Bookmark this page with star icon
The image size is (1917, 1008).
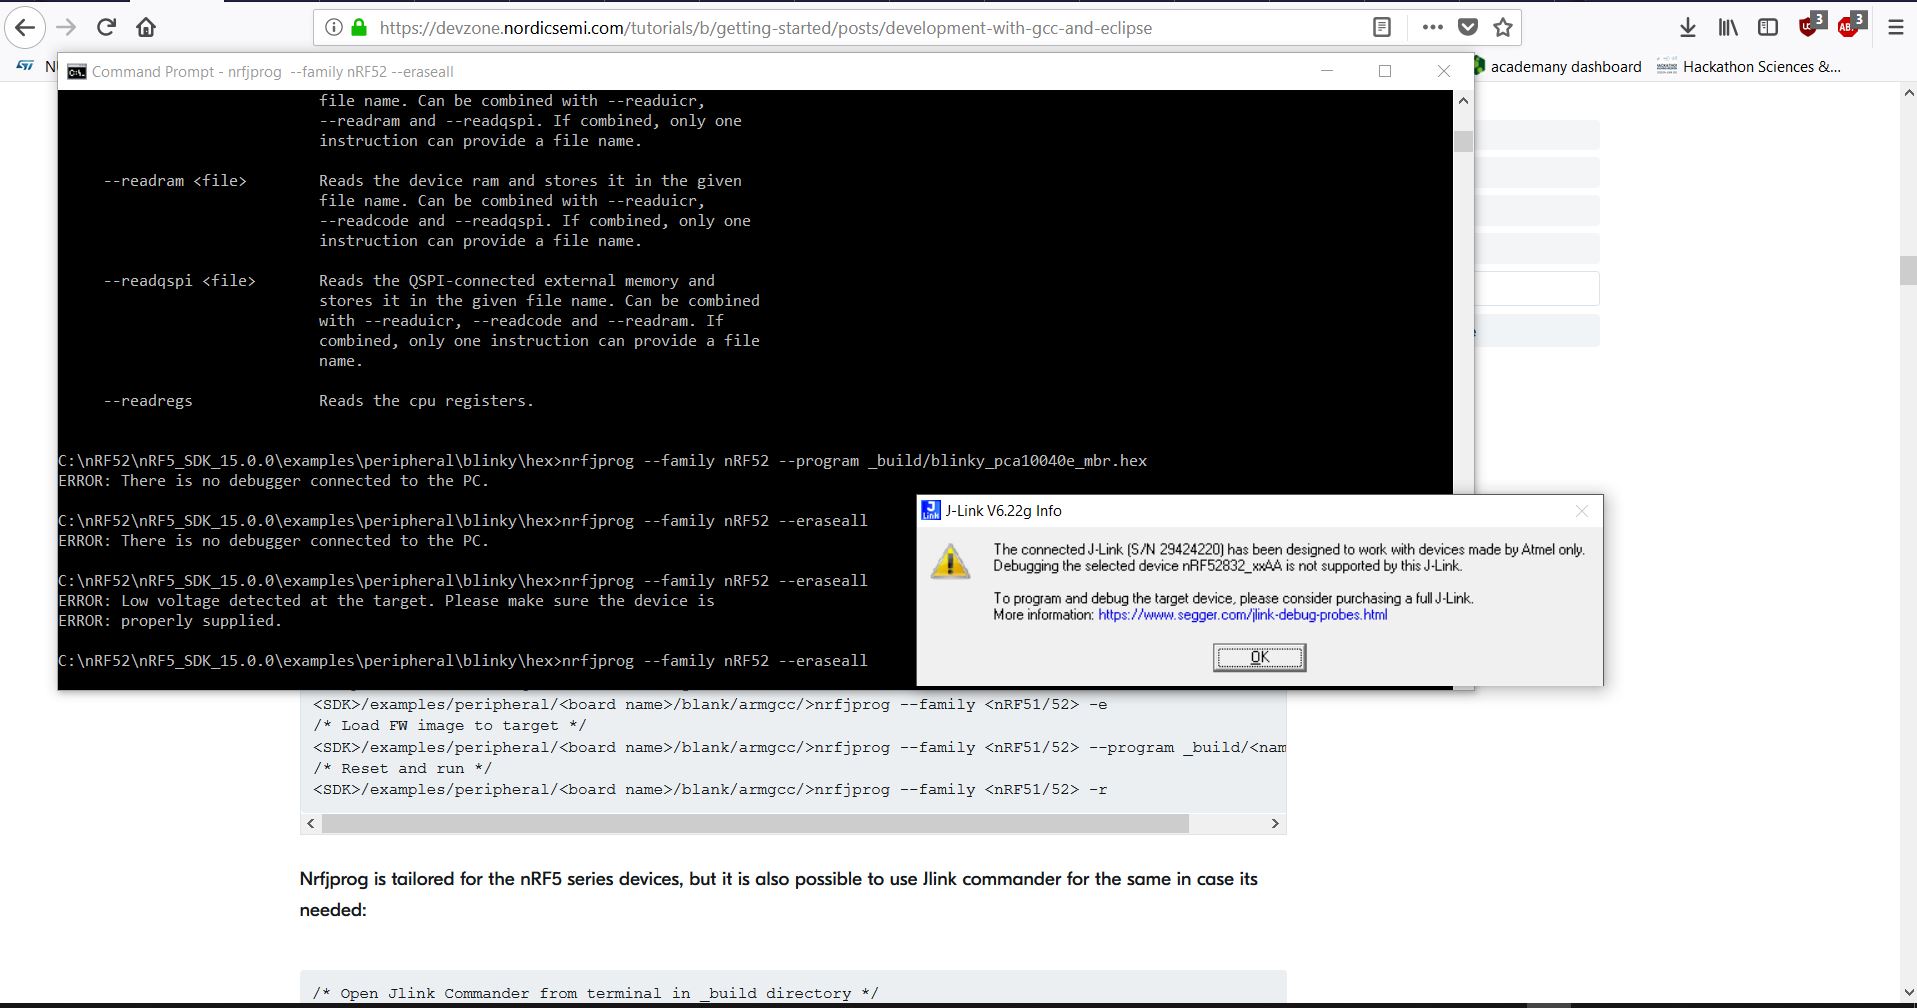[x=1502, y=28]
